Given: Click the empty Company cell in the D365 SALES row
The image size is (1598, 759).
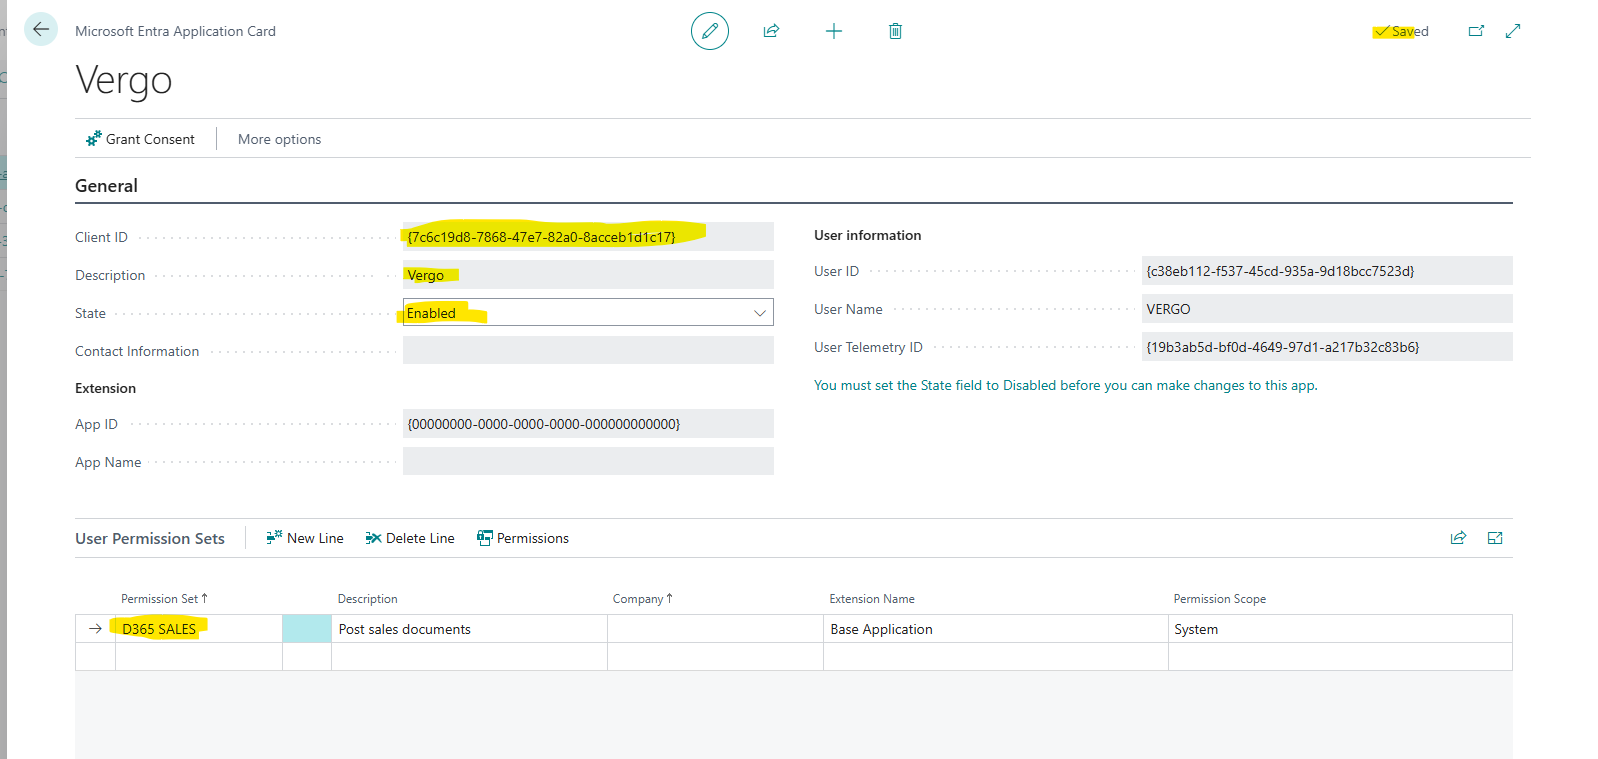Looking at the screenshot, I should click(715, 628).
